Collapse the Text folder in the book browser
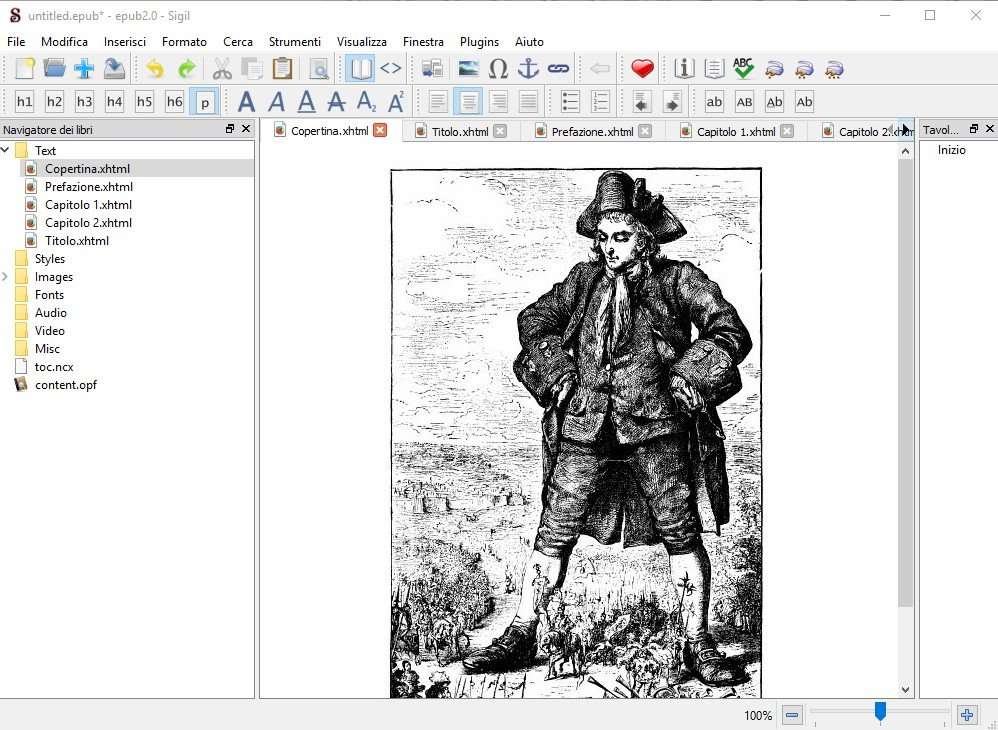The image size is (998, 730). tap(6, 151)
